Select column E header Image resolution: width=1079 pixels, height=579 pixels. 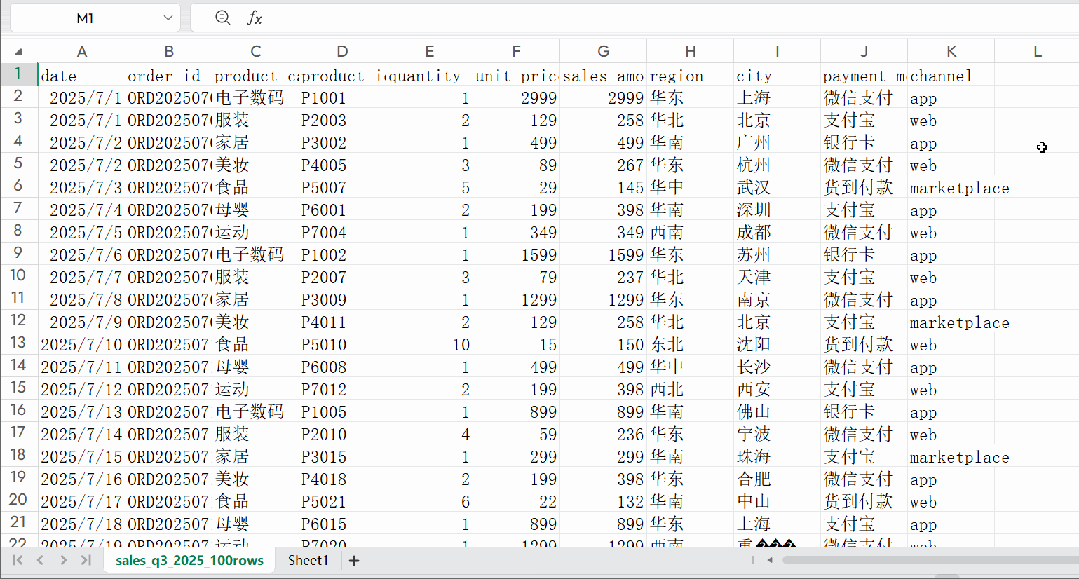429,52
